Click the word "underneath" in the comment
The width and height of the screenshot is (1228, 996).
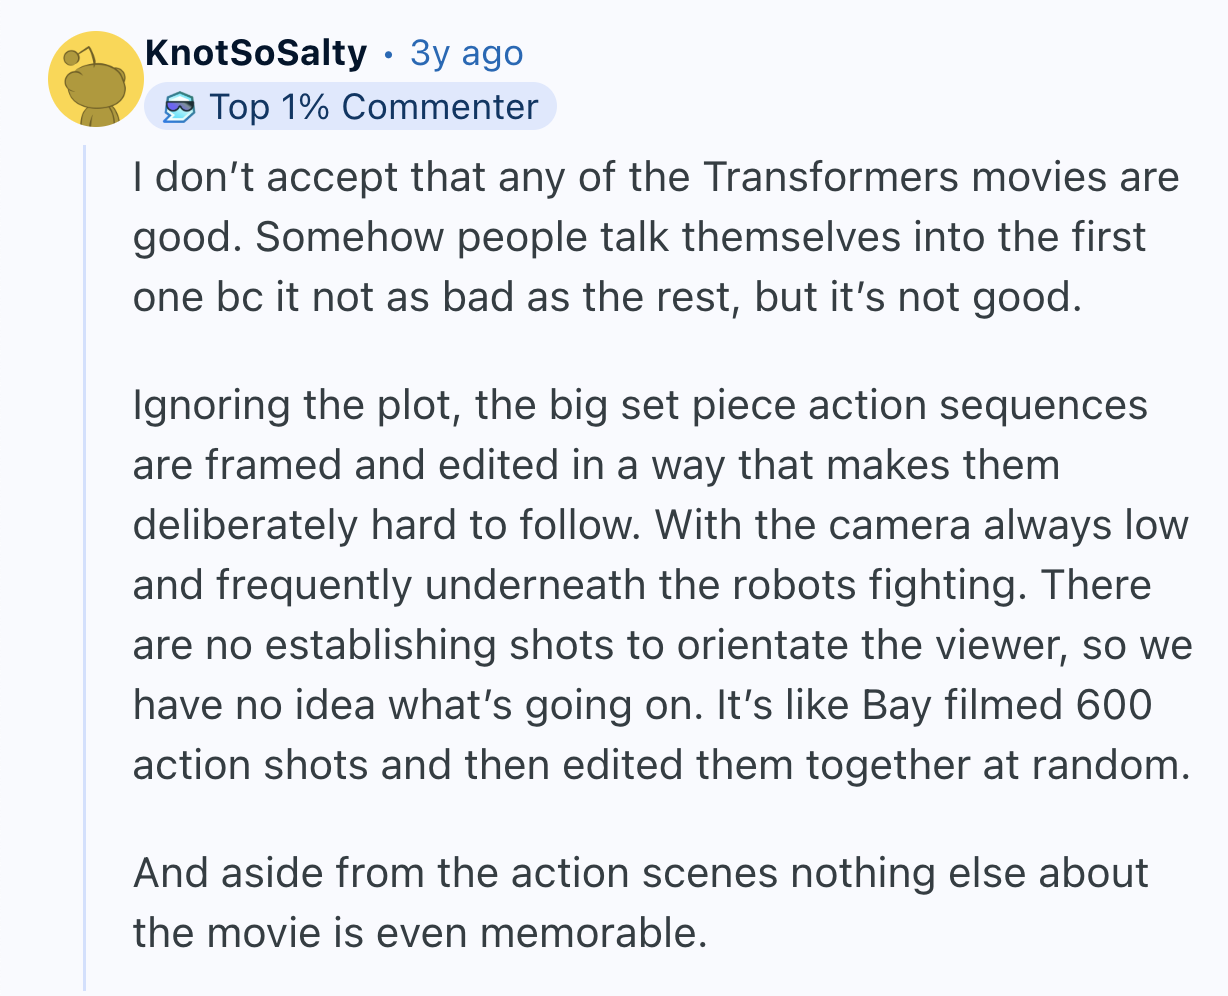click(536, 585)
